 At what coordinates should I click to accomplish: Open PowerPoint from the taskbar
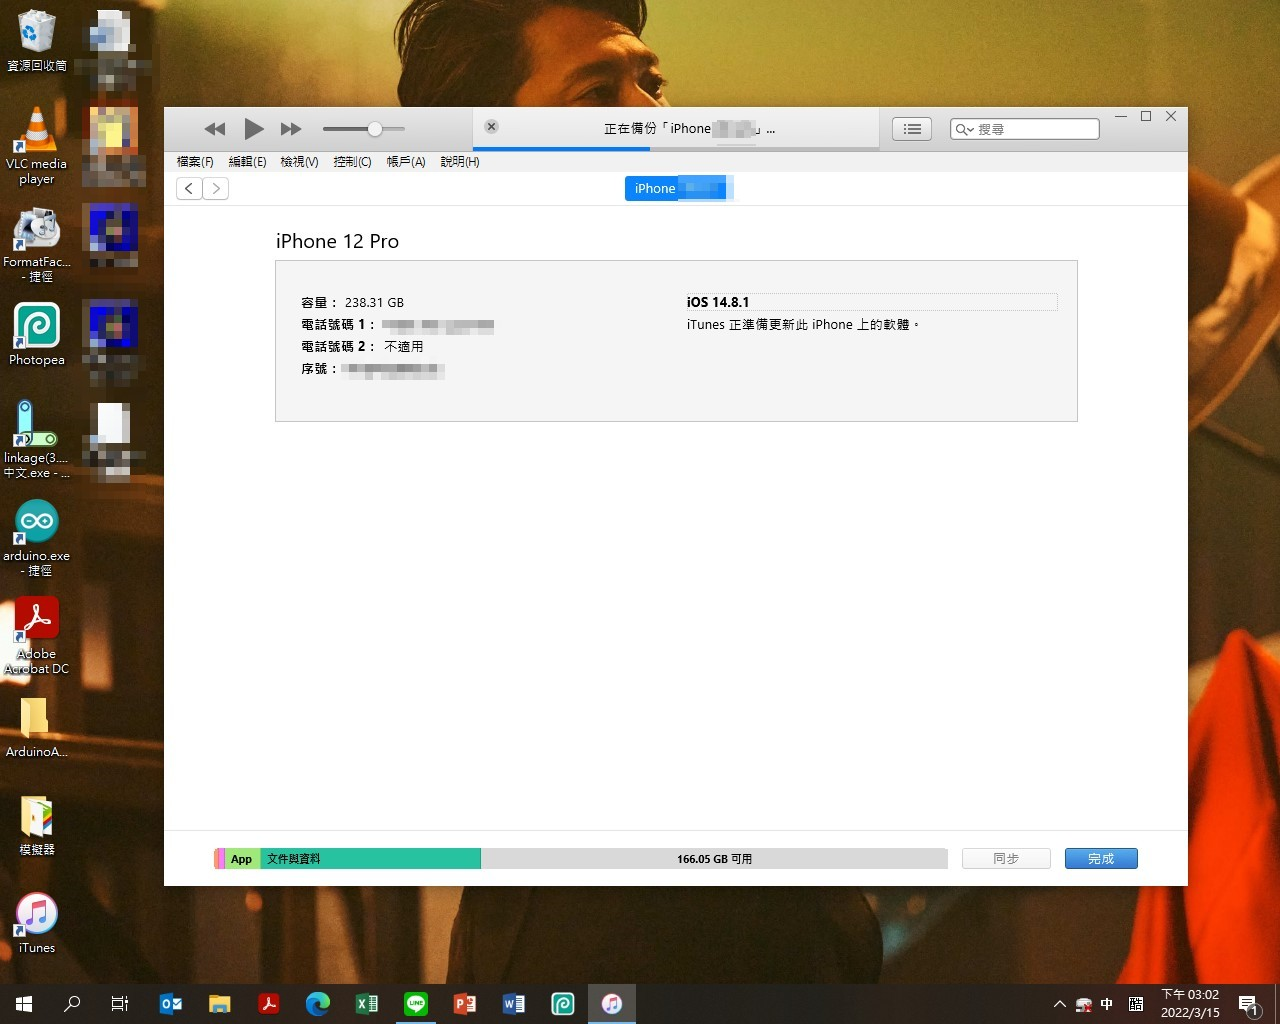tap(465, 1004)
